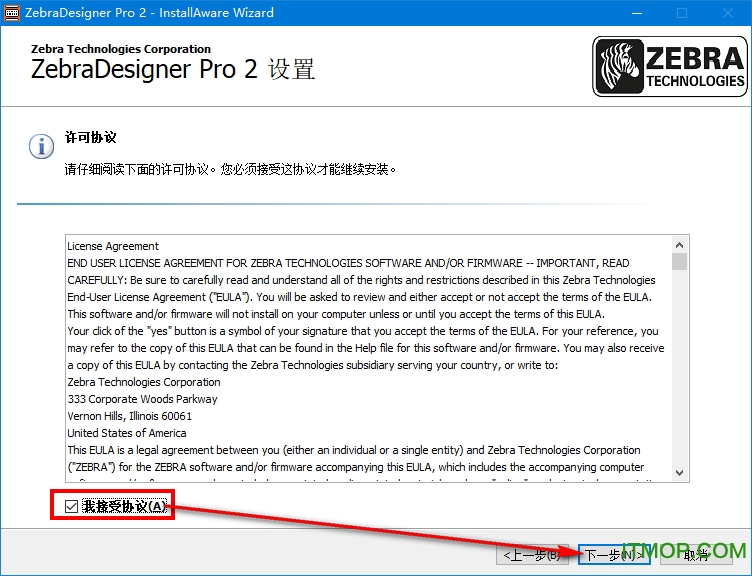The width and height of the screenshot is (752, 576).
Task: Click the blue information icon
Action: (41, 146)
